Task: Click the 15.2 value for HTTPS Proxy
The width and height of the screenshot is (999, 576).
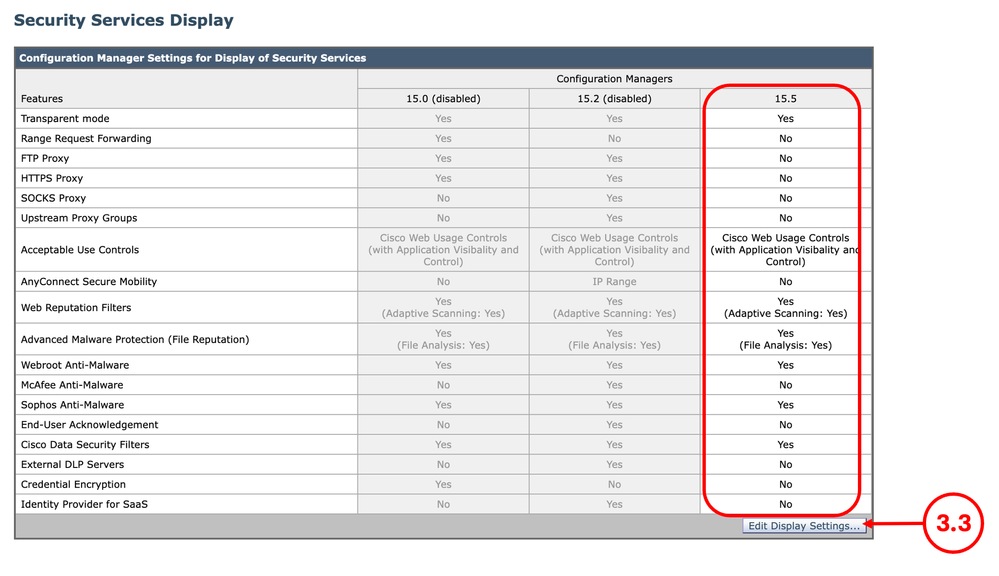Action: point(614,178)
